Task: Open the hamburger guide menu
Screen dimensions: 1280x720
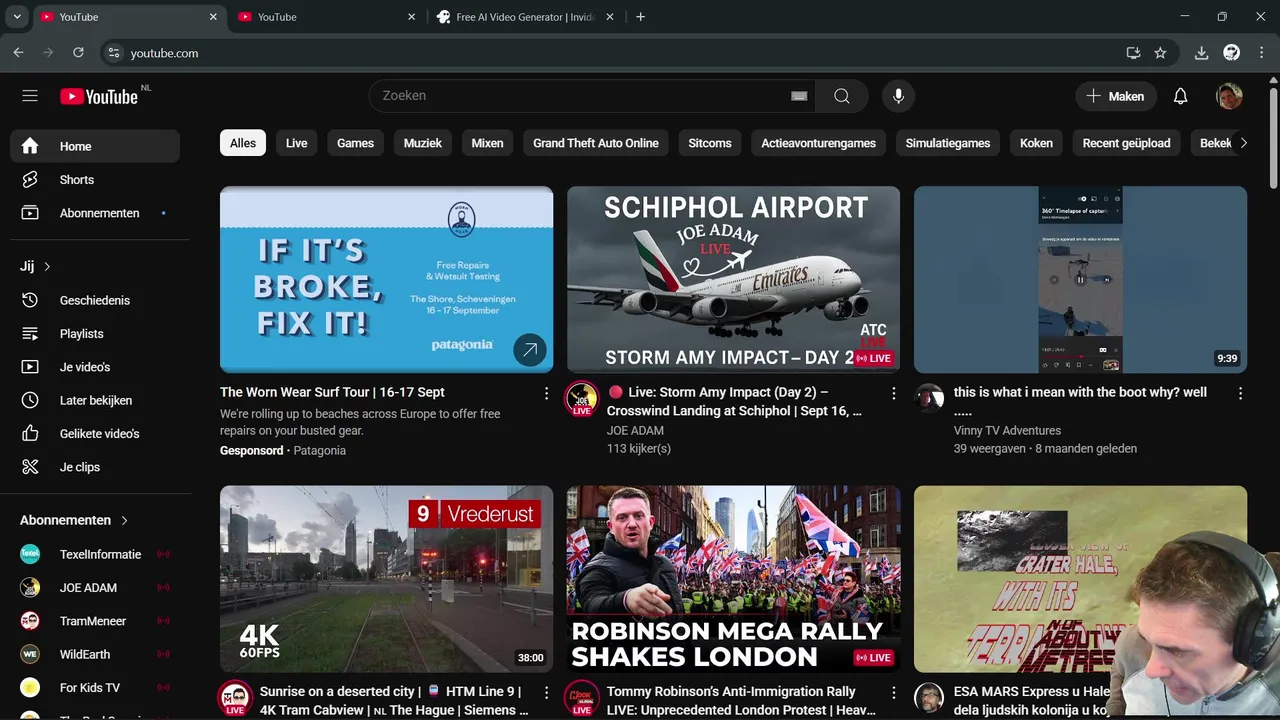Action: [x=30, y=96]
